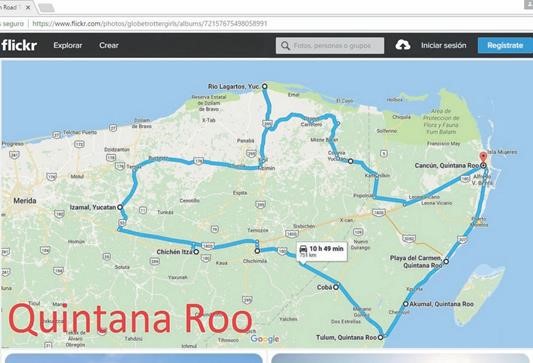
Task: Open a new browser tab
Action: pyautogui.click(x=46, y=8)
